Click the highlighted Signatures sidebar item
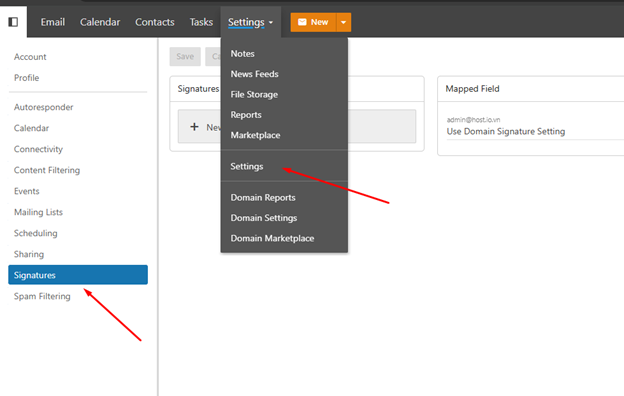 tap(78, 275)
